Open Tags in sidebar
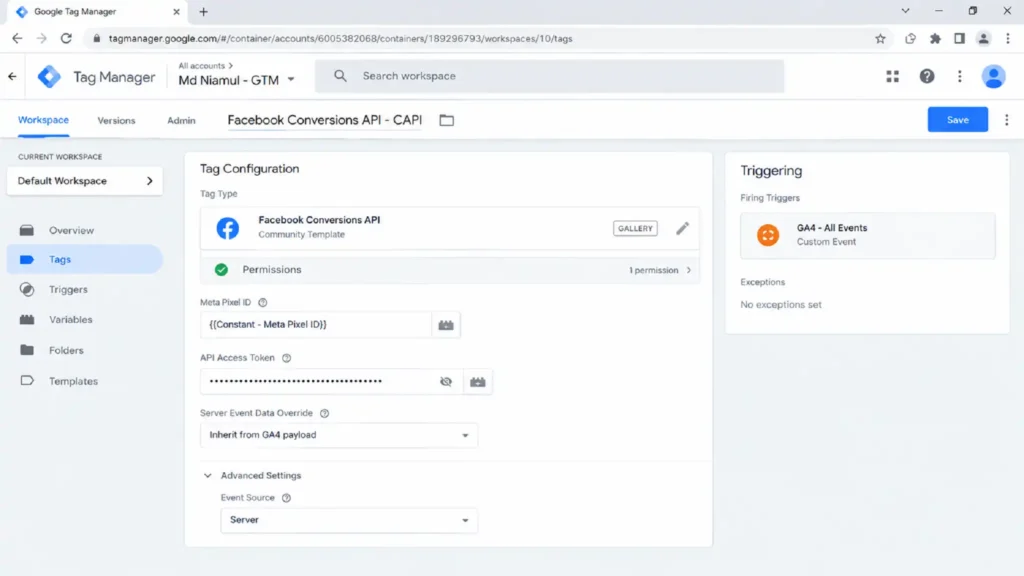Image resolution: width=1024 pixels, height=576 pixels. (x=85, y=259)
